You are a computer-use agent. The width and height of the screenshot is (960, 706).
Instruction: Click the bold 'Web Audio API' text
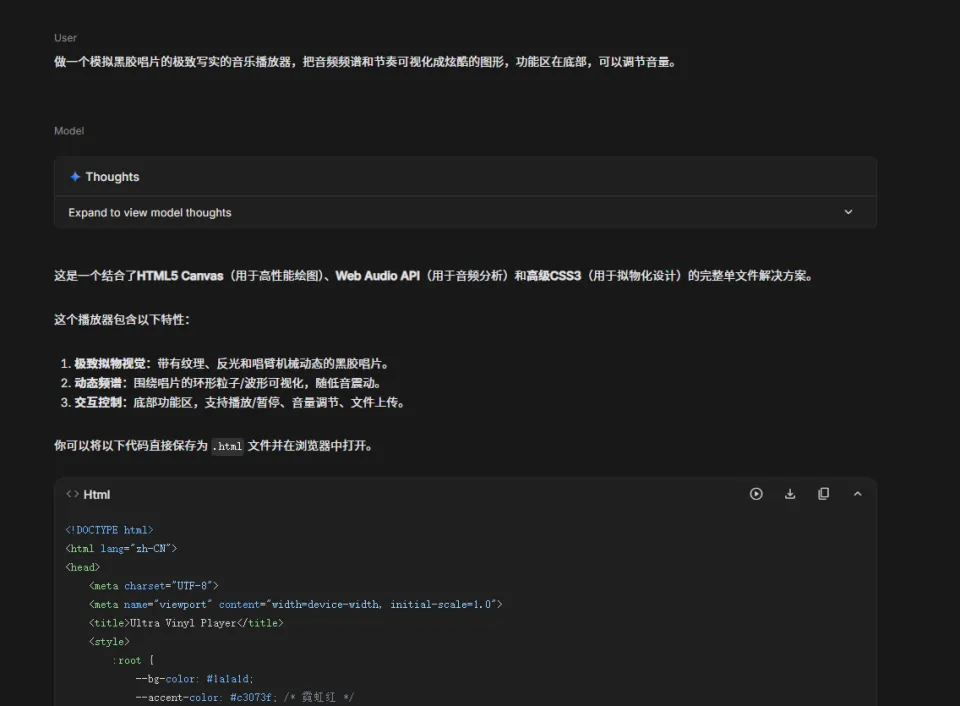point(378,276)
